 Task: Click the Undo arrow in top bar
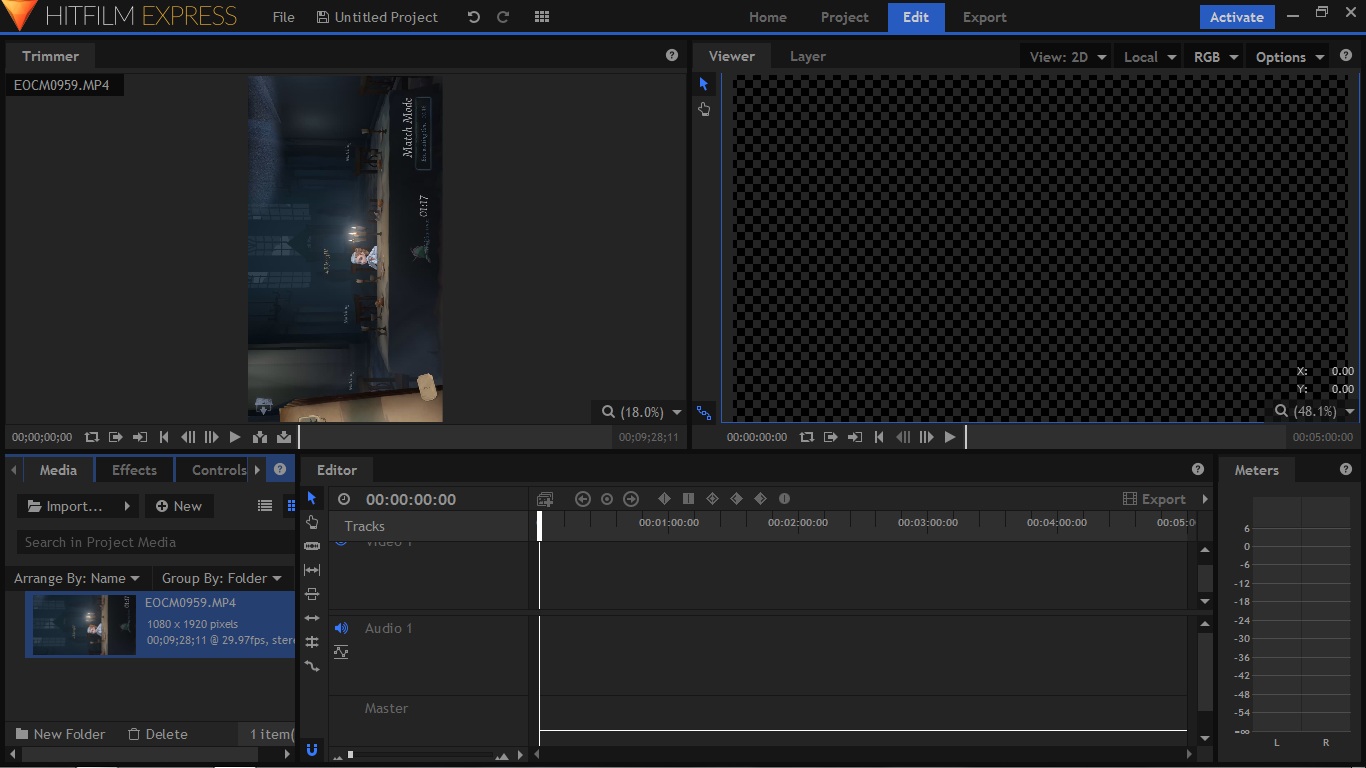point(473,17)
